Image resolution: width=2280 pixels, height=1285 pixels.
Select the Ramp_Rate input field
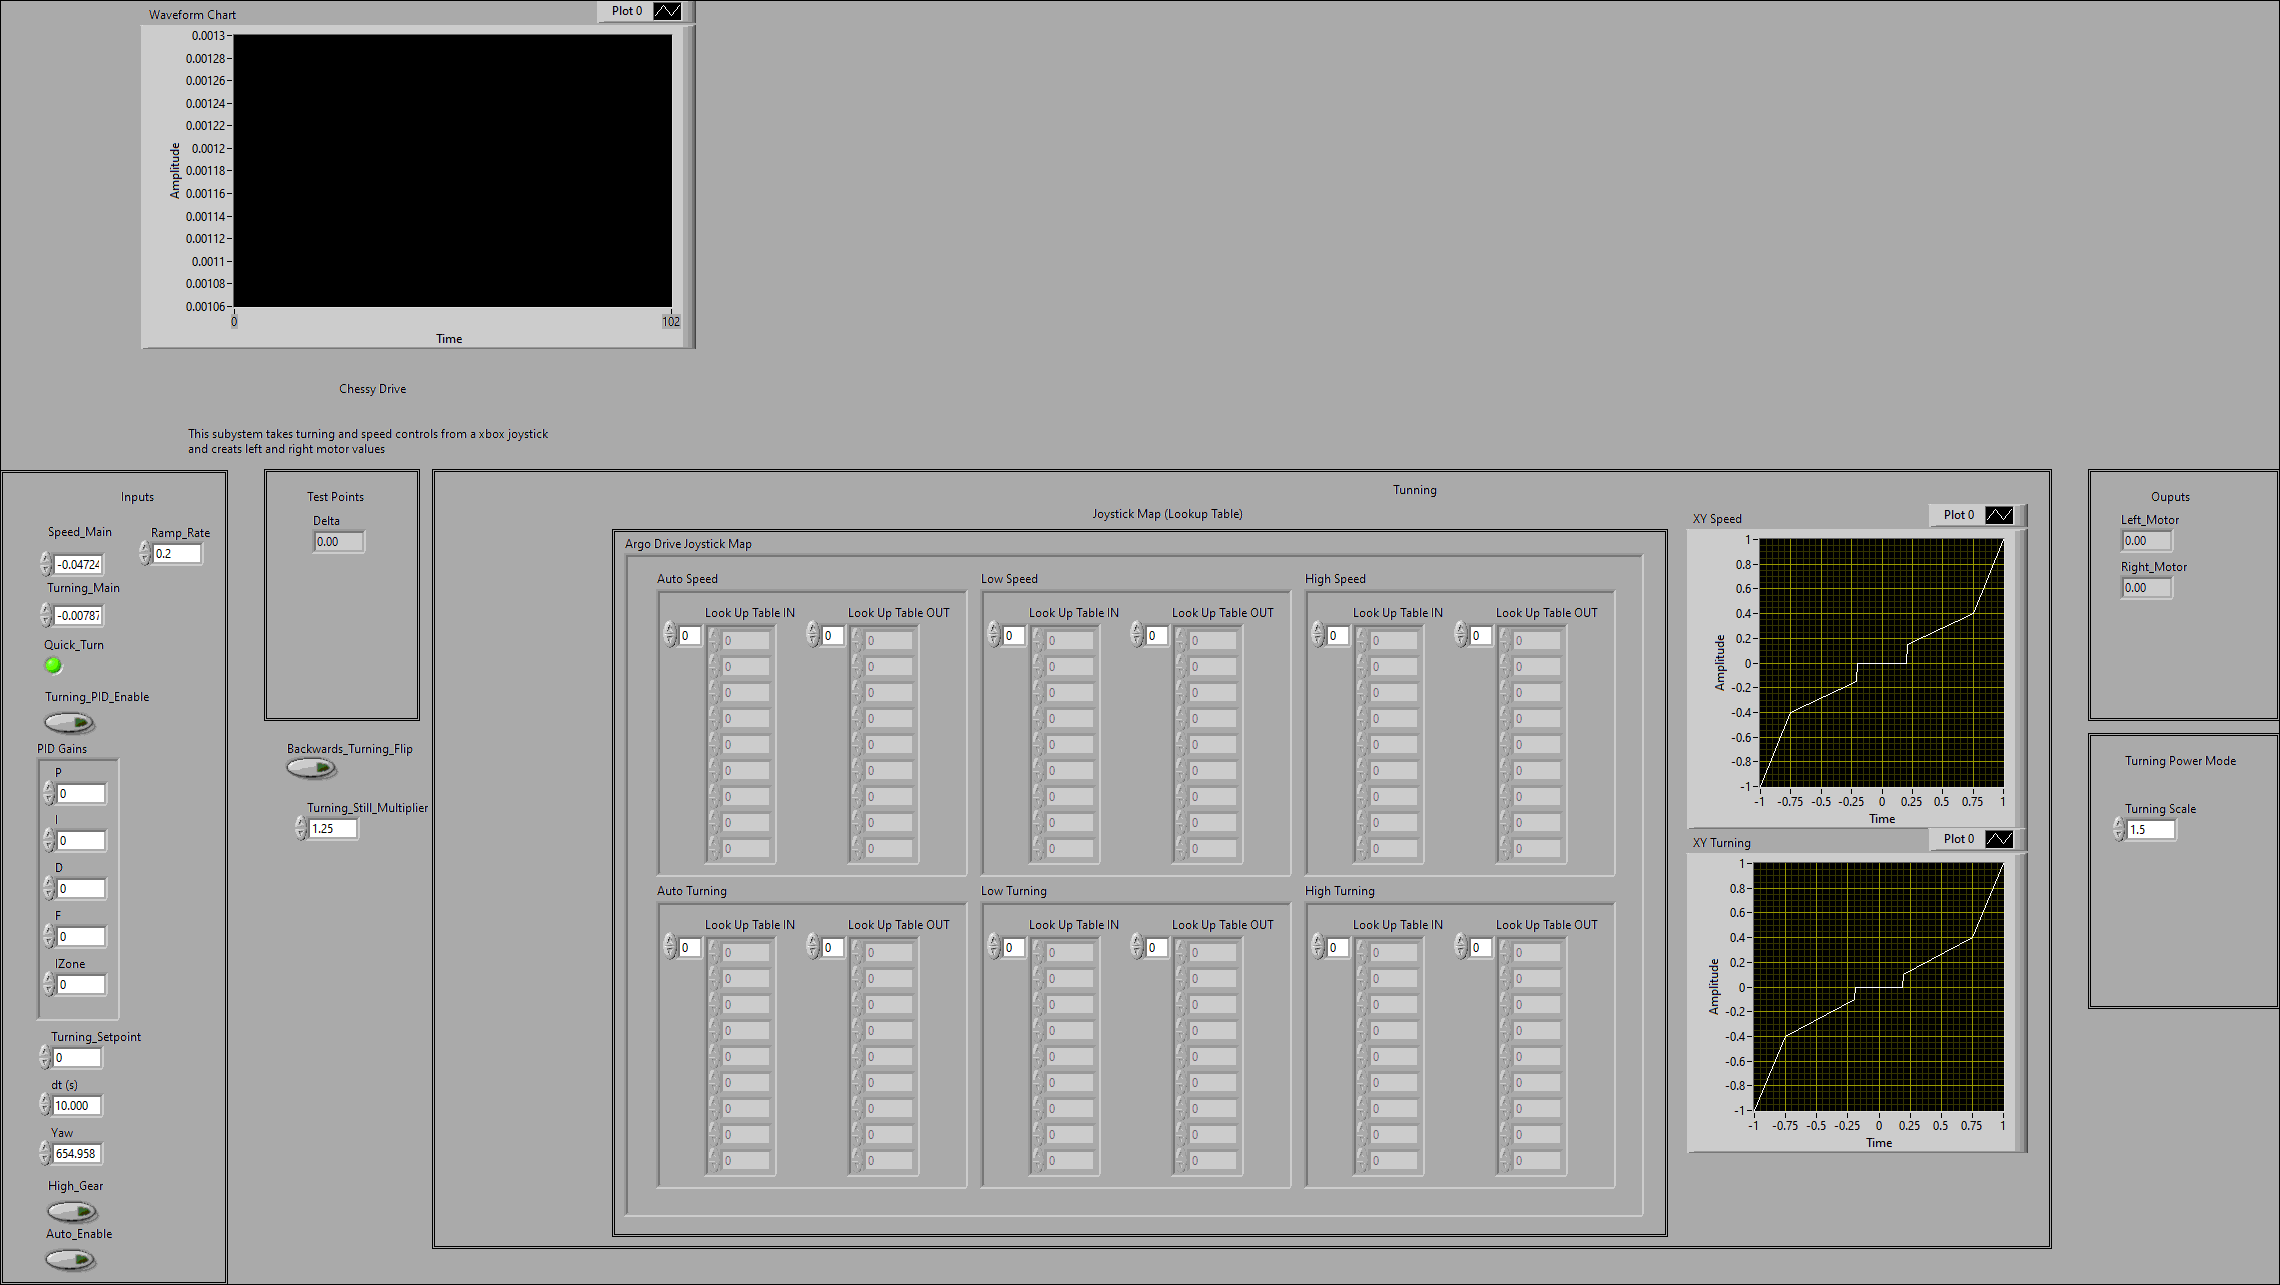(x=176, y=553)
